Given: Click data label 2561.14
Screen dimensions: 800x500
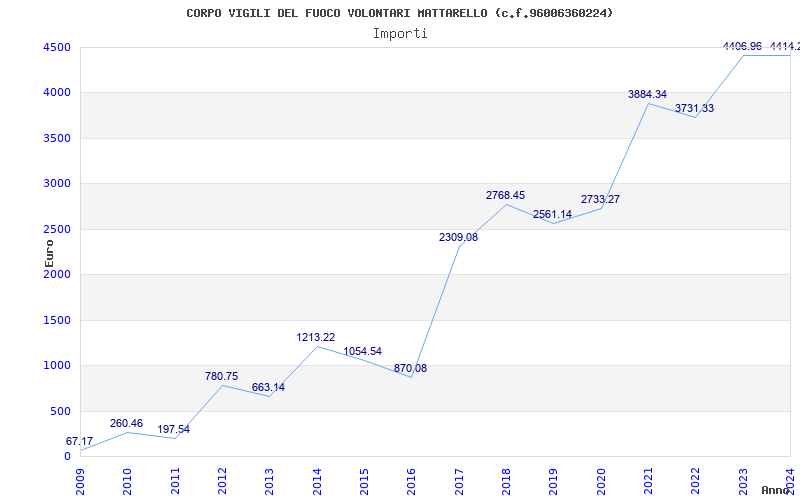Looking at the screenshot, I should [553, 214].
